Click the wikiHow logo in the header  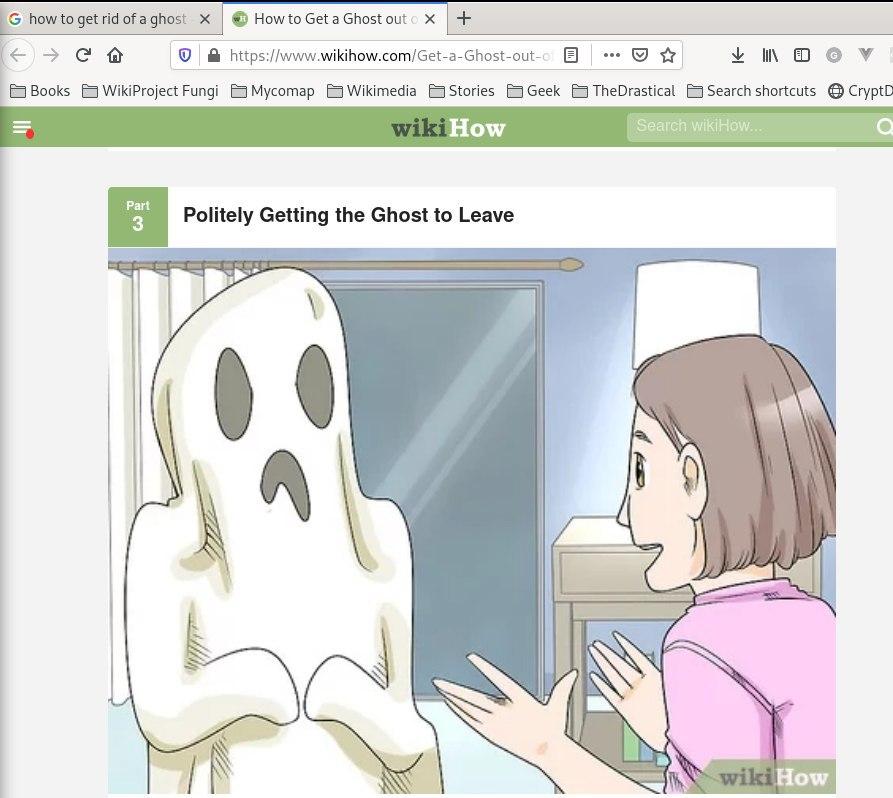click(447, 127)
